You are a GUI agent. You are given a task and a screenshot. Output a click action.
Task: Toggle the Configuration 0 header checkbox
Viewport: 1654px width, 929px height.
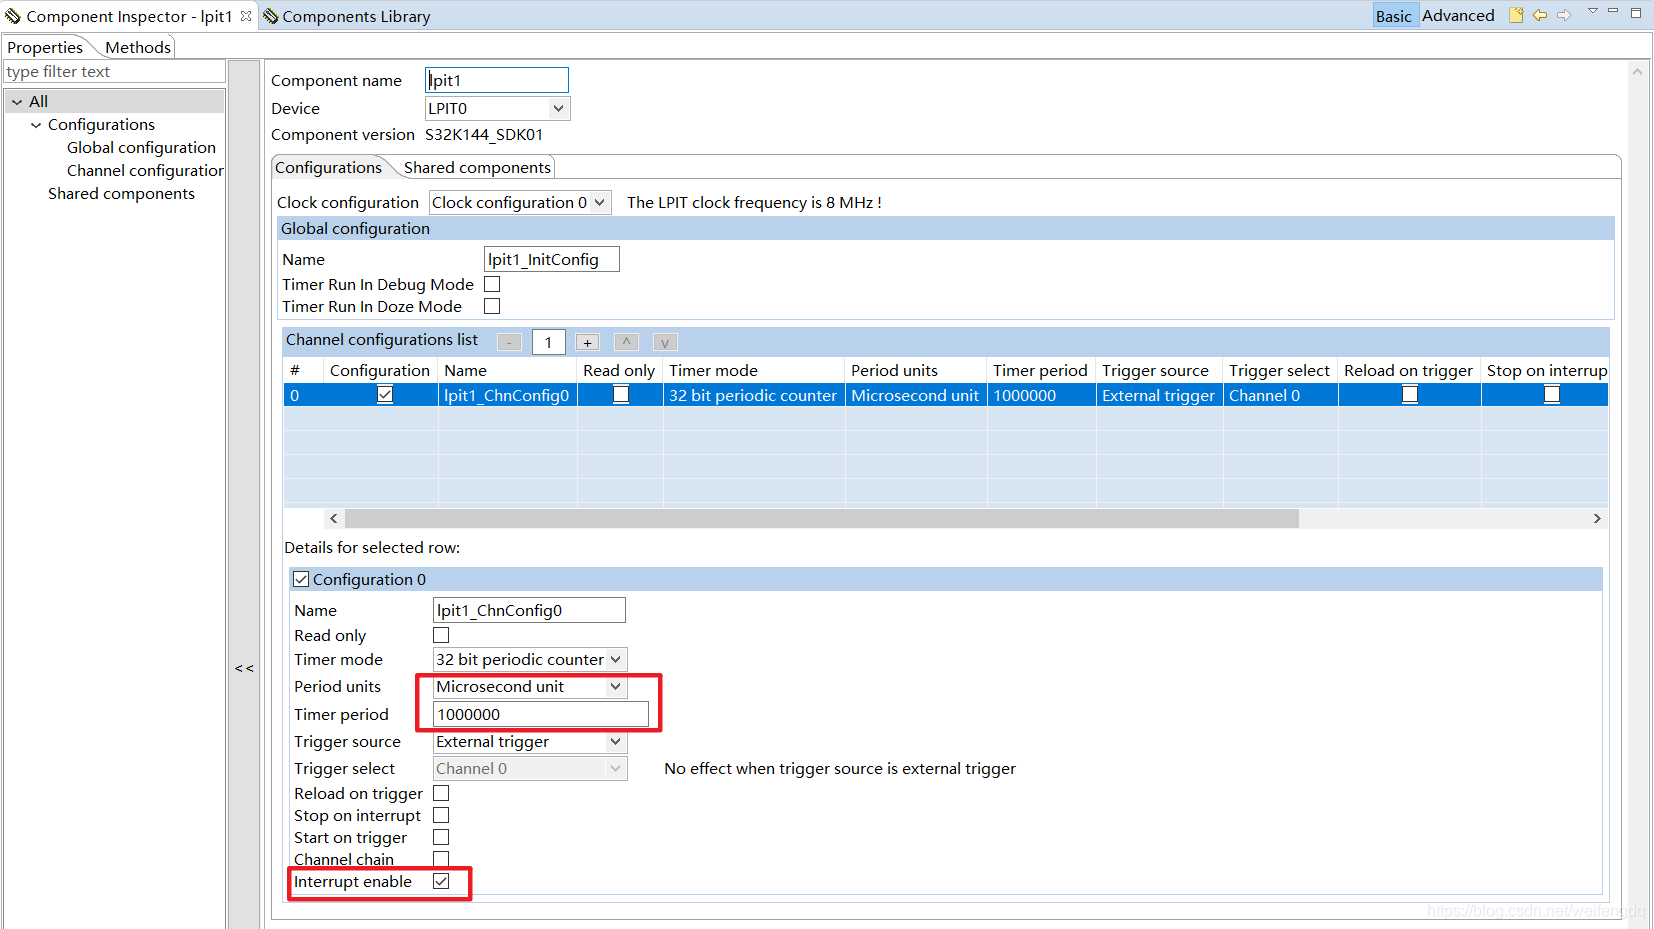click(x=301, y=579)
